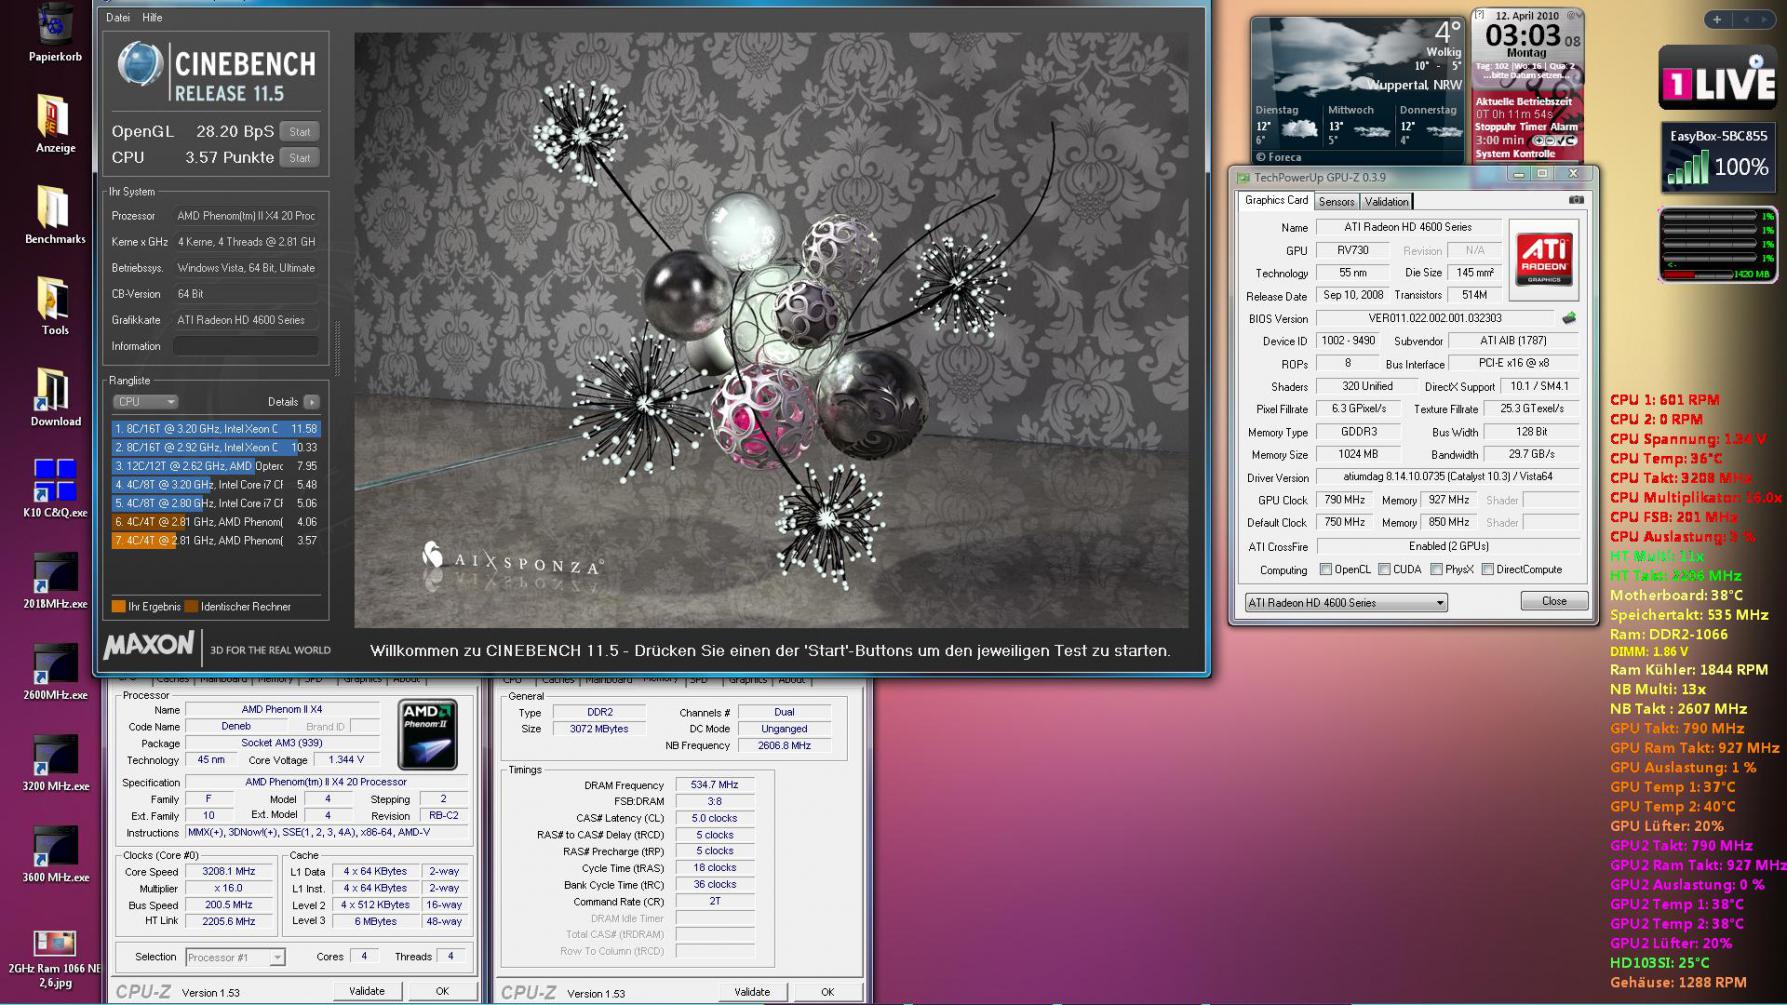Open the CPU ranking dropdown in Cinebench
The width and height of the screenshot is (1787, 1005).
(x=145, y=402)
